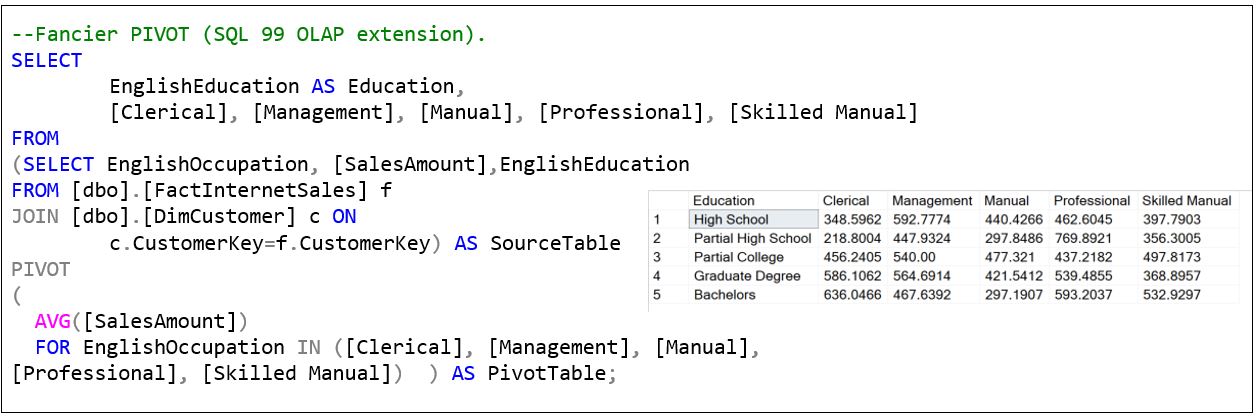This screenshot has height=418, width=1258.
Task: Select row number 1 in results grid
Action: (x=657, y=220)
